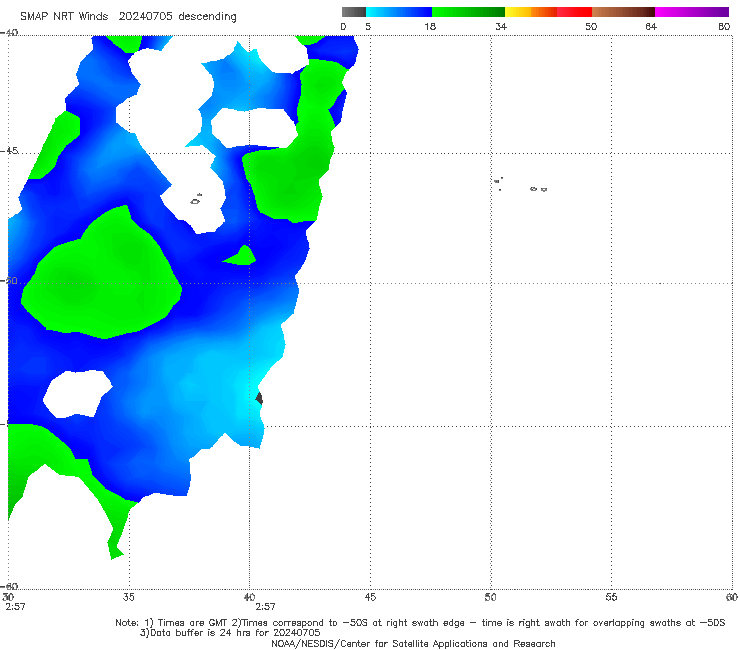Click the green 18-34 colorbar segment
Viewport: 740px width, 650px height.
[468, 12]
